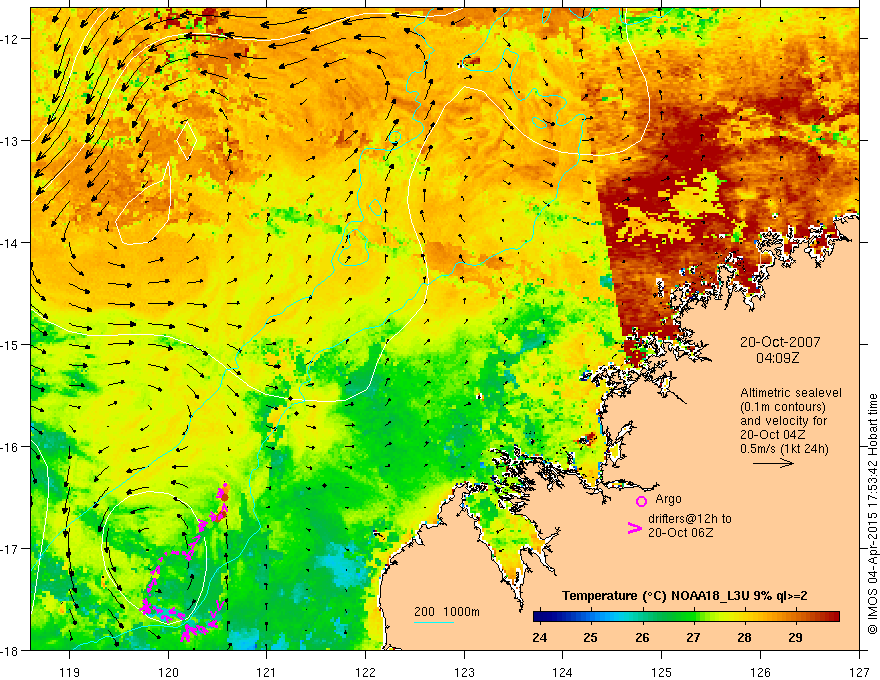
Task: Click the colorbar value 27
Action: point(693,638)
